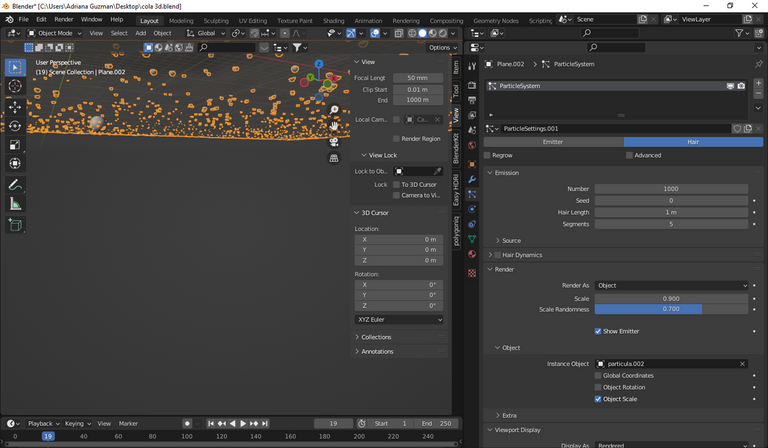Open the Global transform orientation dropdown
This screenshot has width=768, height=448.
coord(206,33)
